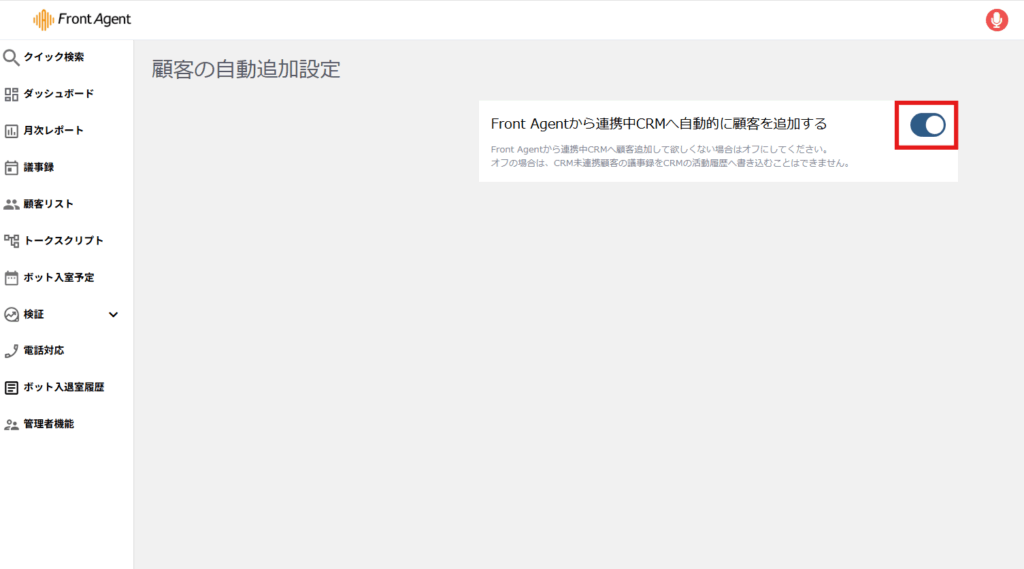Open the ダッシュボード grid icon

pos(12,94)
